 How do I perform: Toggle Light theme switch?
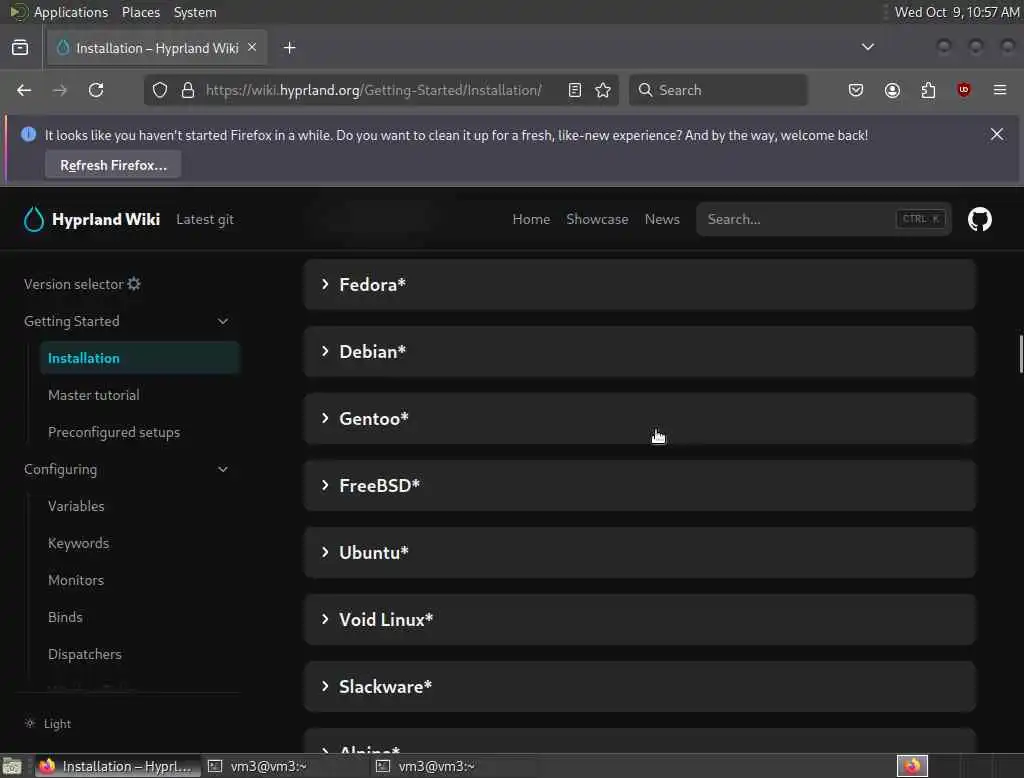[x=48, y=724]
